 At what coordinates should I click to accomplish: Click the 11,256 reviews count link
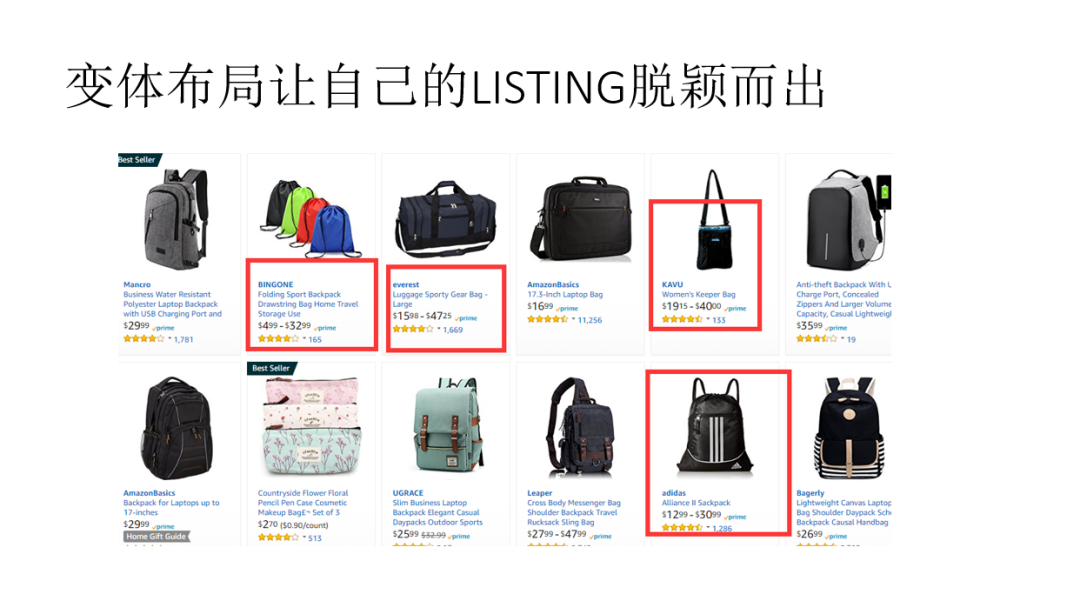[x=590, y=320]
